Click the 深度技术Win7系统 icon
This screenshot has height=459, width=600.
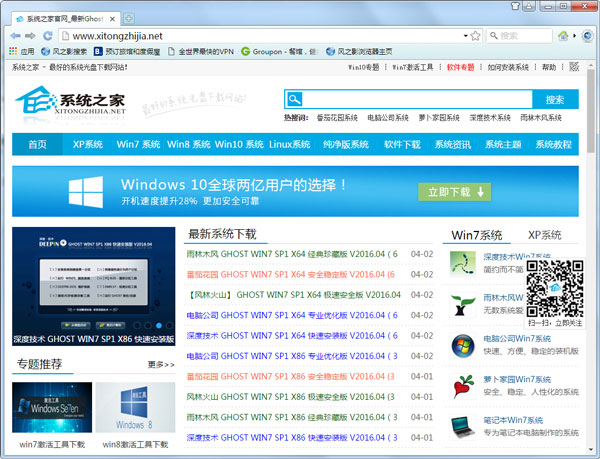tap(463, 264)
